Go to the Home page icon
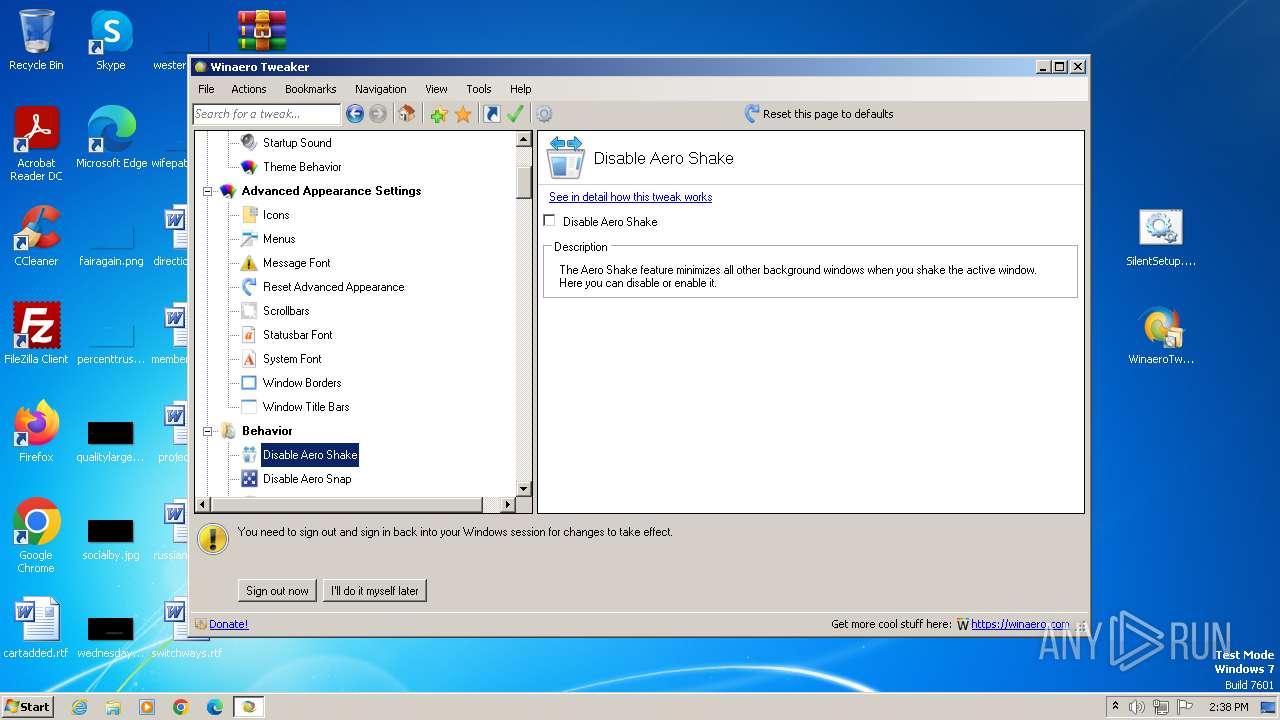This screenshot has height=720, width=1280. (407, 114)
